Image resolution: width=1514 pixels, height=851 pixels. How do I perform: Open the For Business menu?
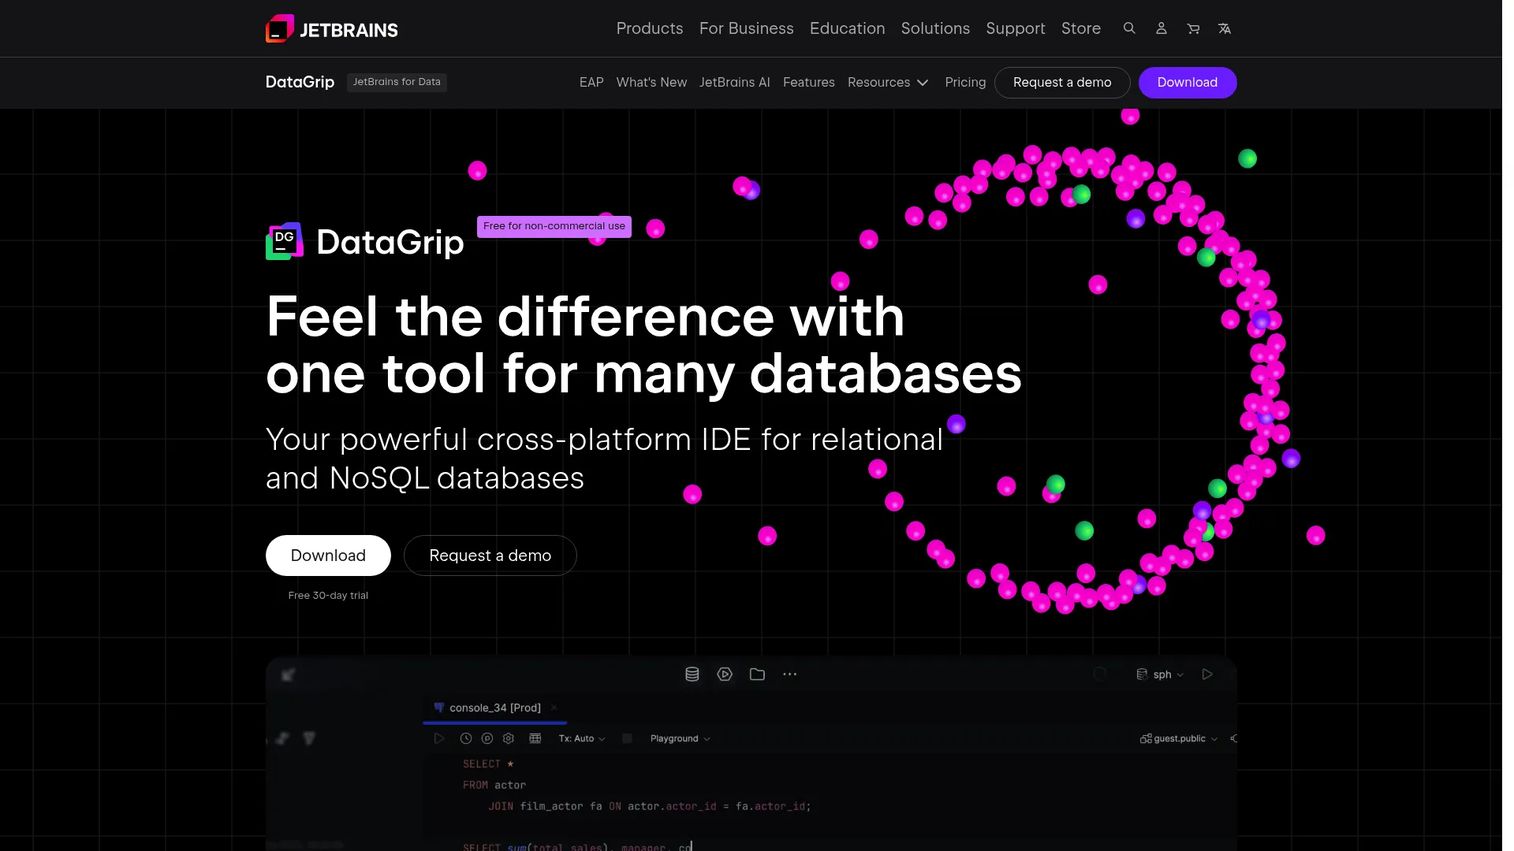tap(746, 28)
